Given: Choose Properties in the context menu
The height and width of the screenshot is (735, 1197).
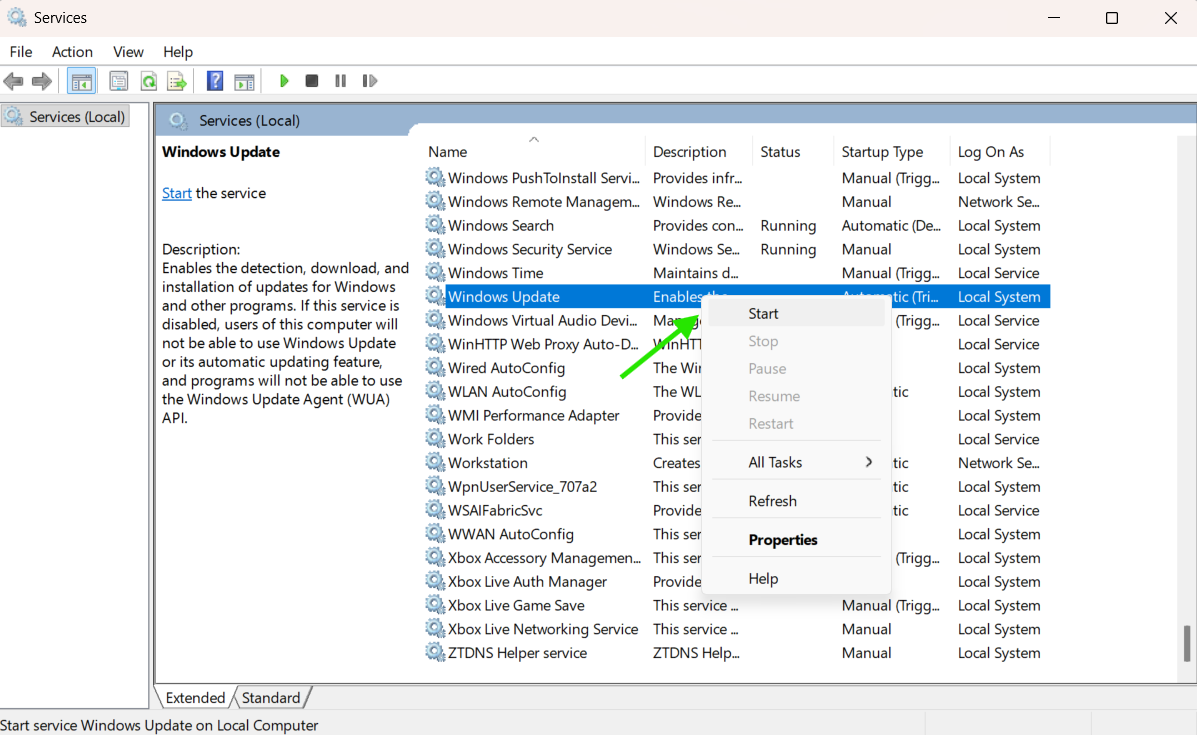Looking at the screenshot, I should (796, 540).
